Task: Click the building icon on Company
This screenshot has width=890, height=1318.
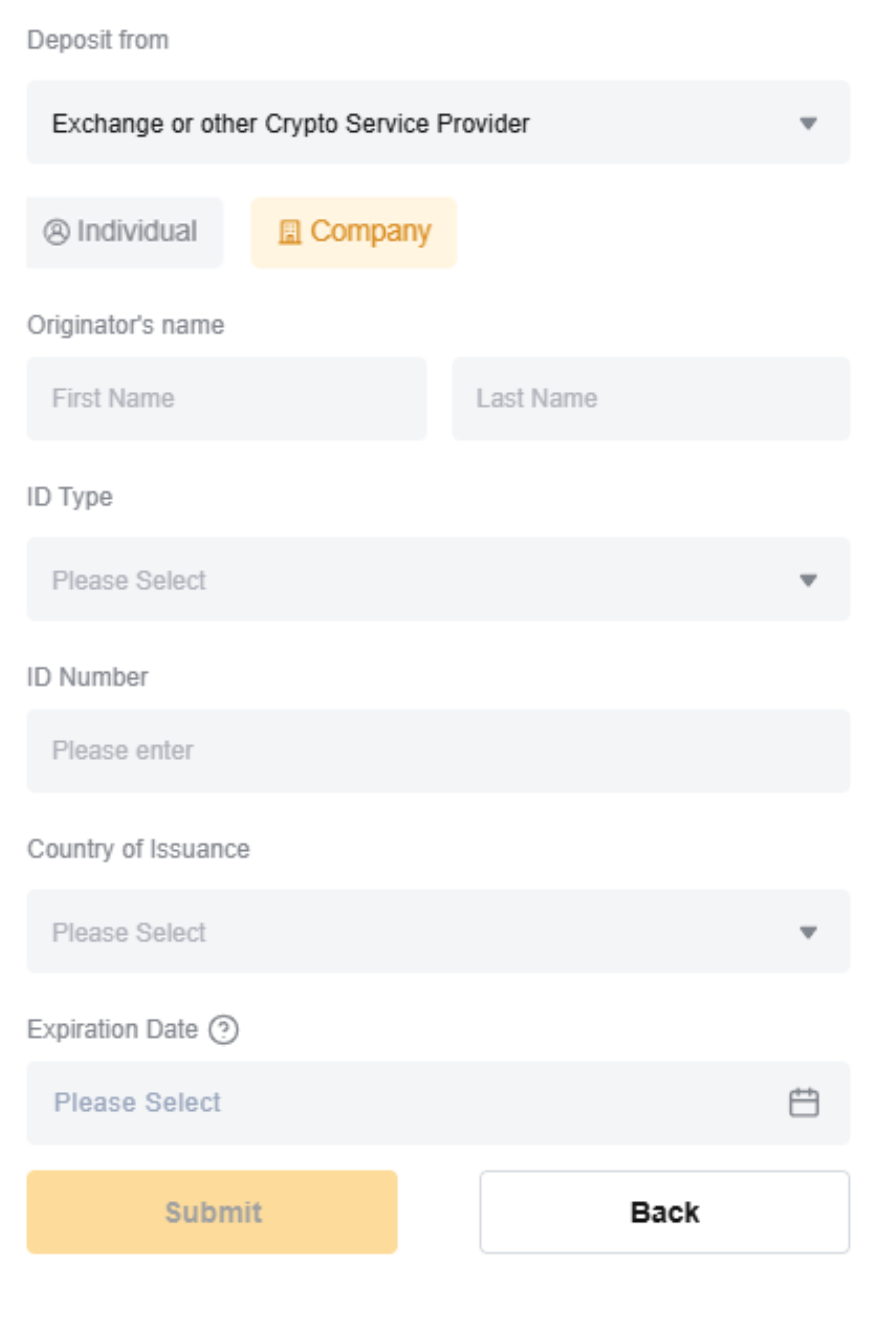Action: click(289, 233)
